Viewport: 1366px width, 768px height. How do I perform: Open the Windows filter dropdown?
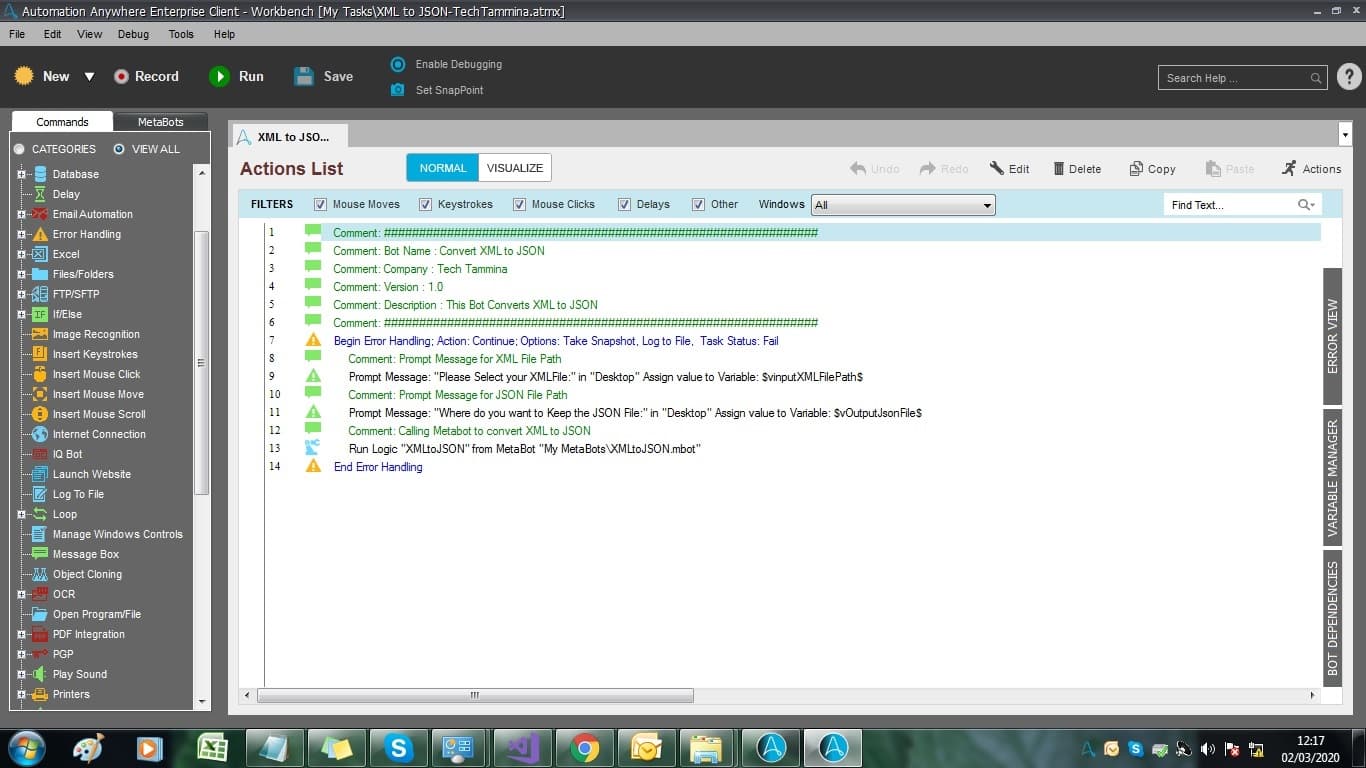point(903,205)
